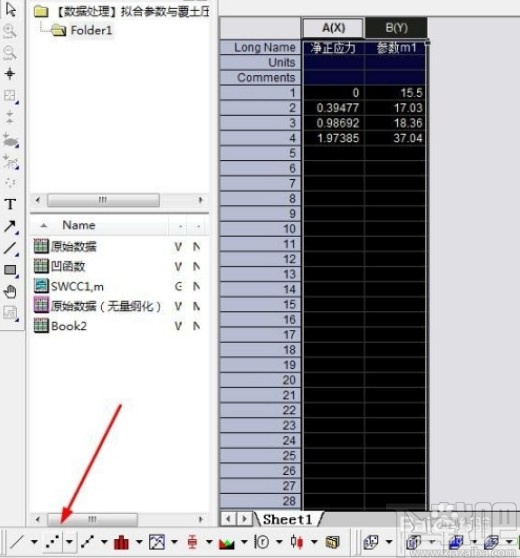The image size is (520, 558).
Task: Select the B(Y) column header
Action: [x=396, y=28]
